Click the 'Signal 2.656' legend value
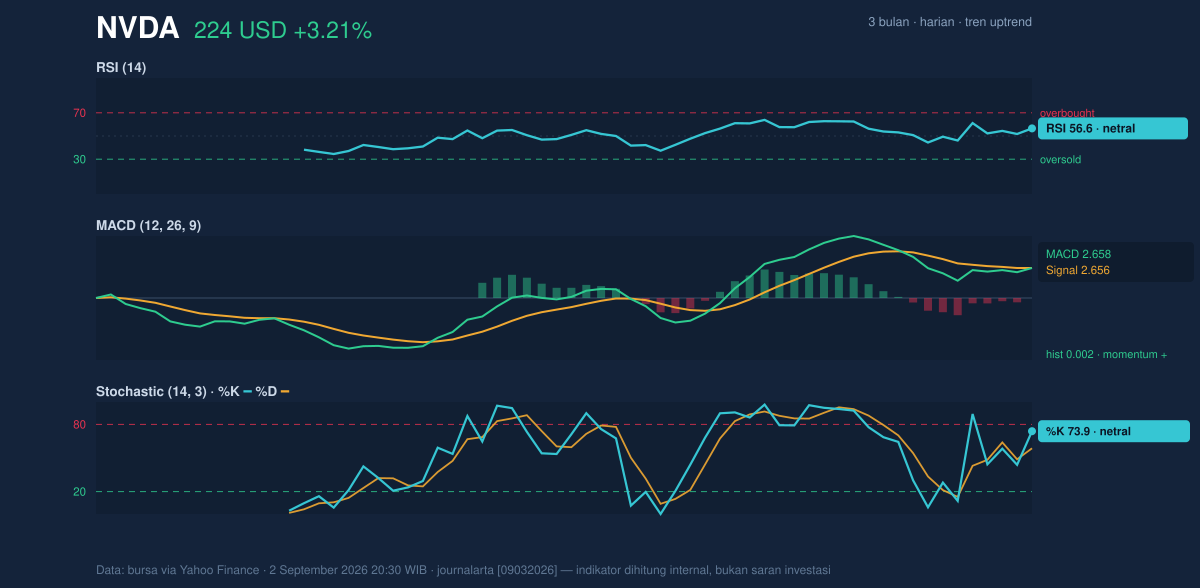Screen dimensions: 1200x588 pyautogui.click(x=1078, y=270)
